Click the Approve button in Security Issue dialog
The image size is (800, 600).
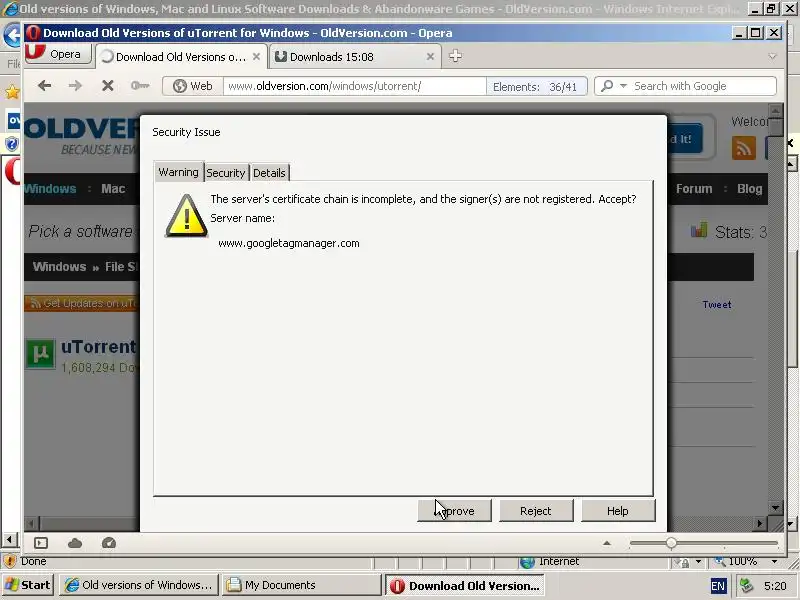click(x=454, y=511)
